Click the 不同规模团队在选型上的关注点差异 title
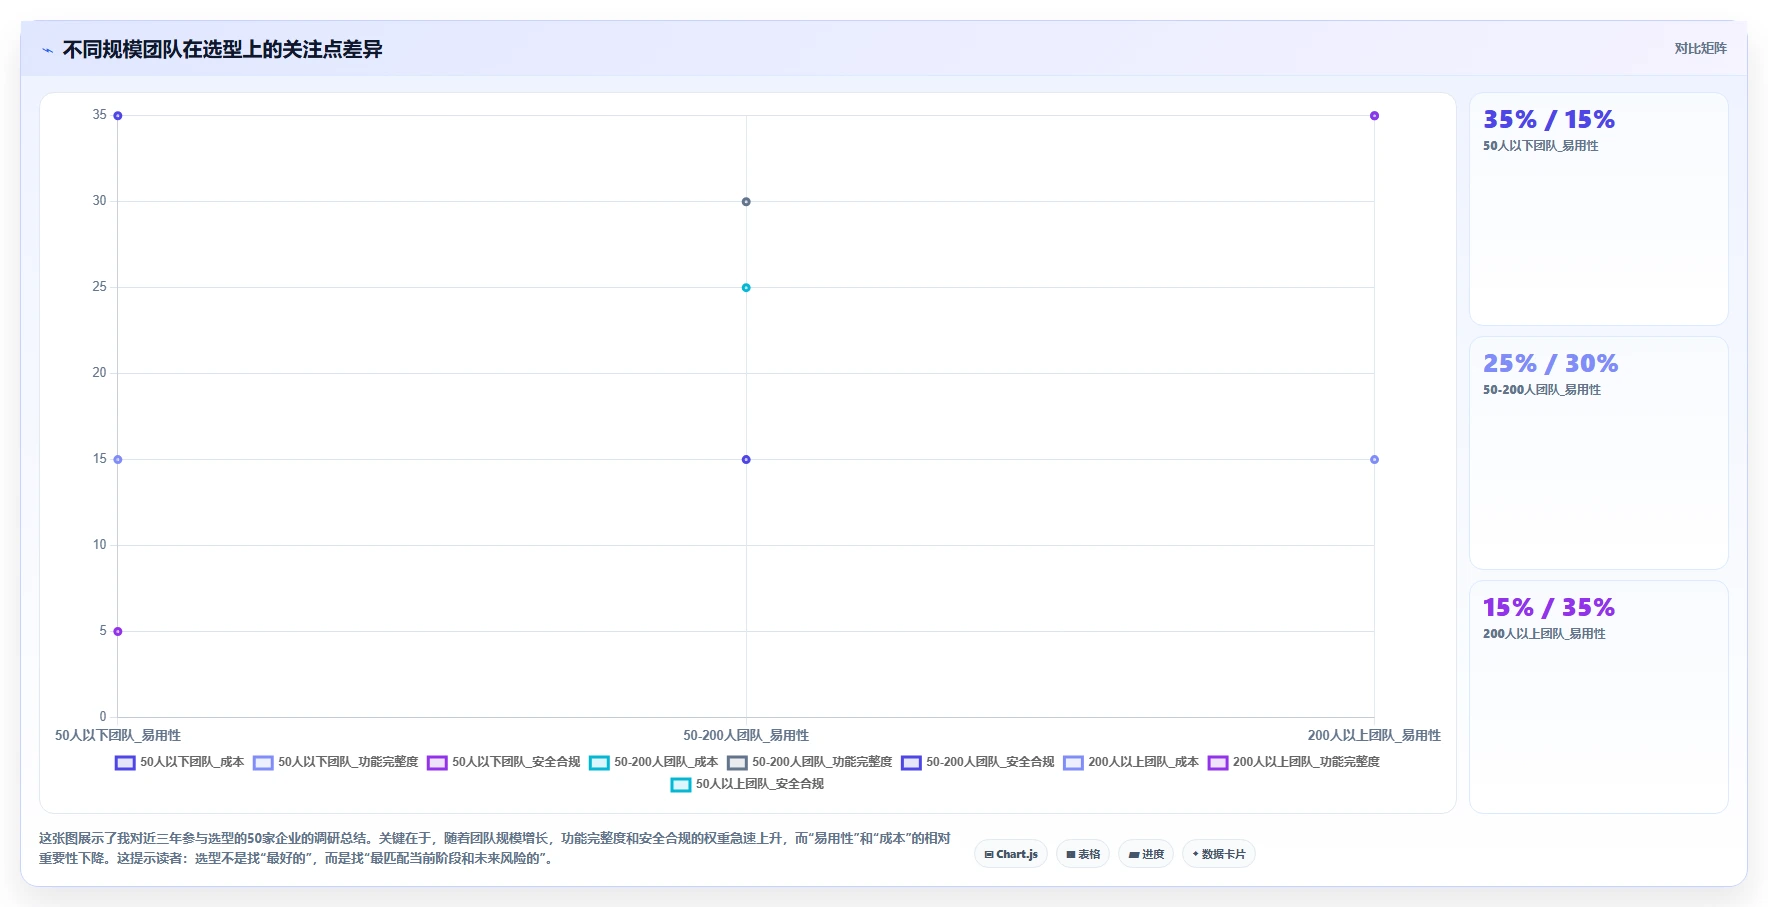 (222, 49)
